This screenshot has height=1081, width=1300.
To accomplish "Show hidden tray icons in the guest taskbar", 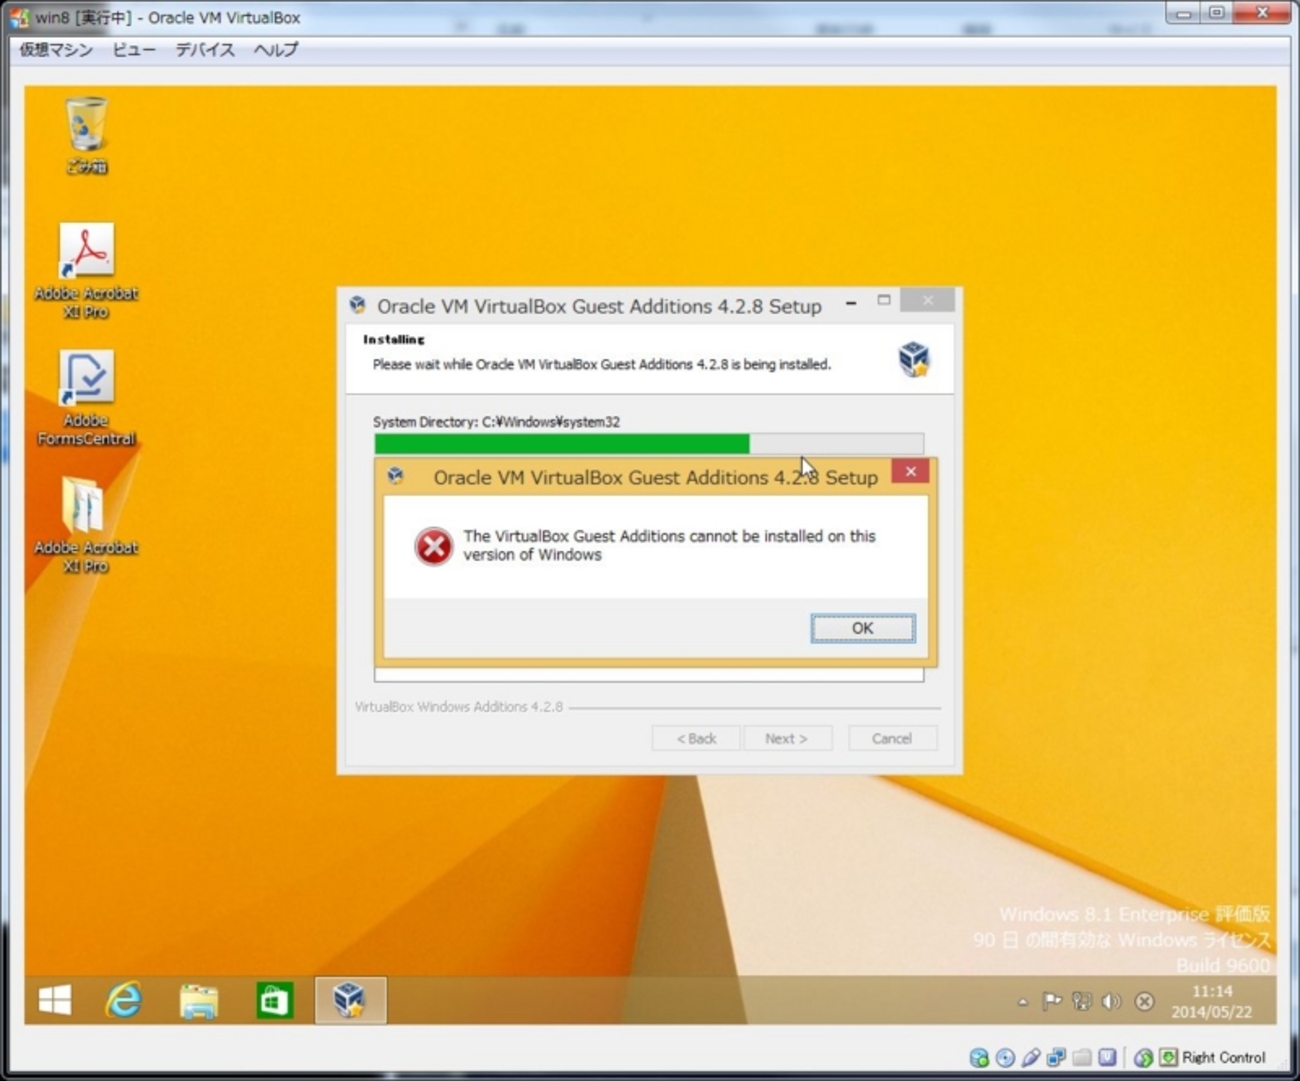I will [1022, 1001].
